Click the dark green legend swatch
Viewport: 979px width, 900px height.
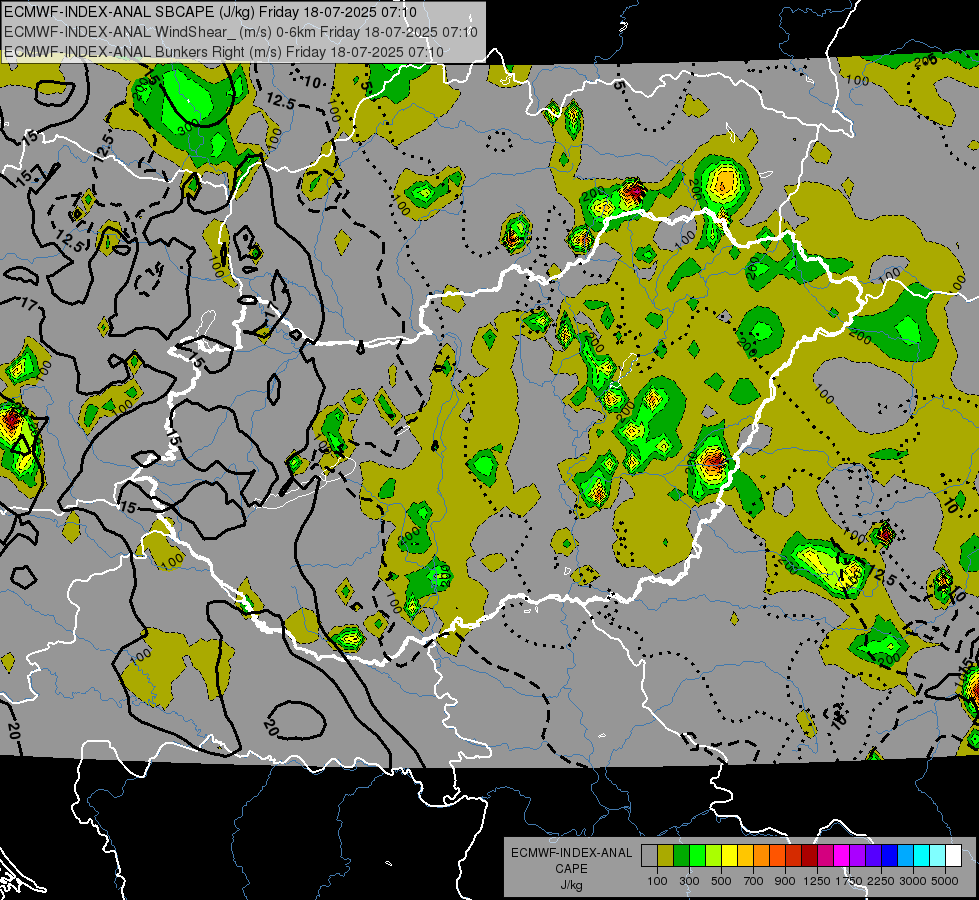(681, 856)
